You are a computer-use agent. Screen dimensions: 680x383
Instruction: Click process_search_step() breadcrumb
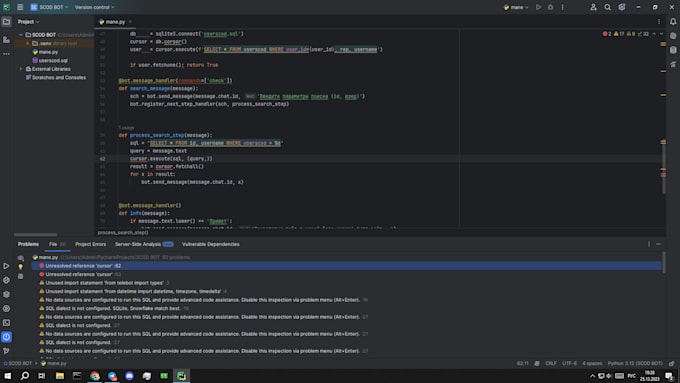point(123,232)
